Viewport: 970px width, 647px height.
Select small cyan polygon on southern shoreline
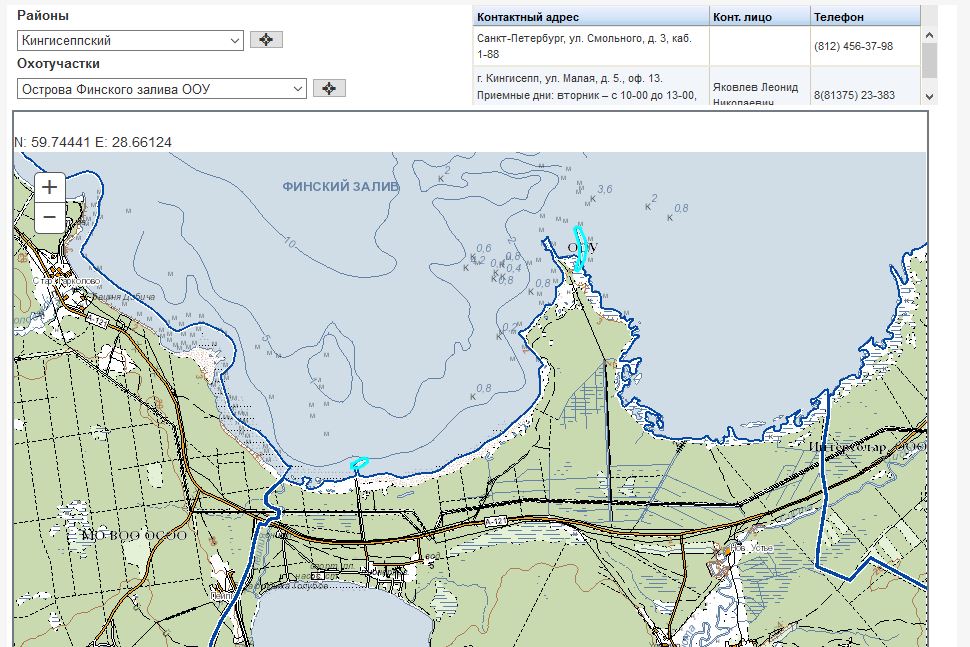click(x=360, y=463)
